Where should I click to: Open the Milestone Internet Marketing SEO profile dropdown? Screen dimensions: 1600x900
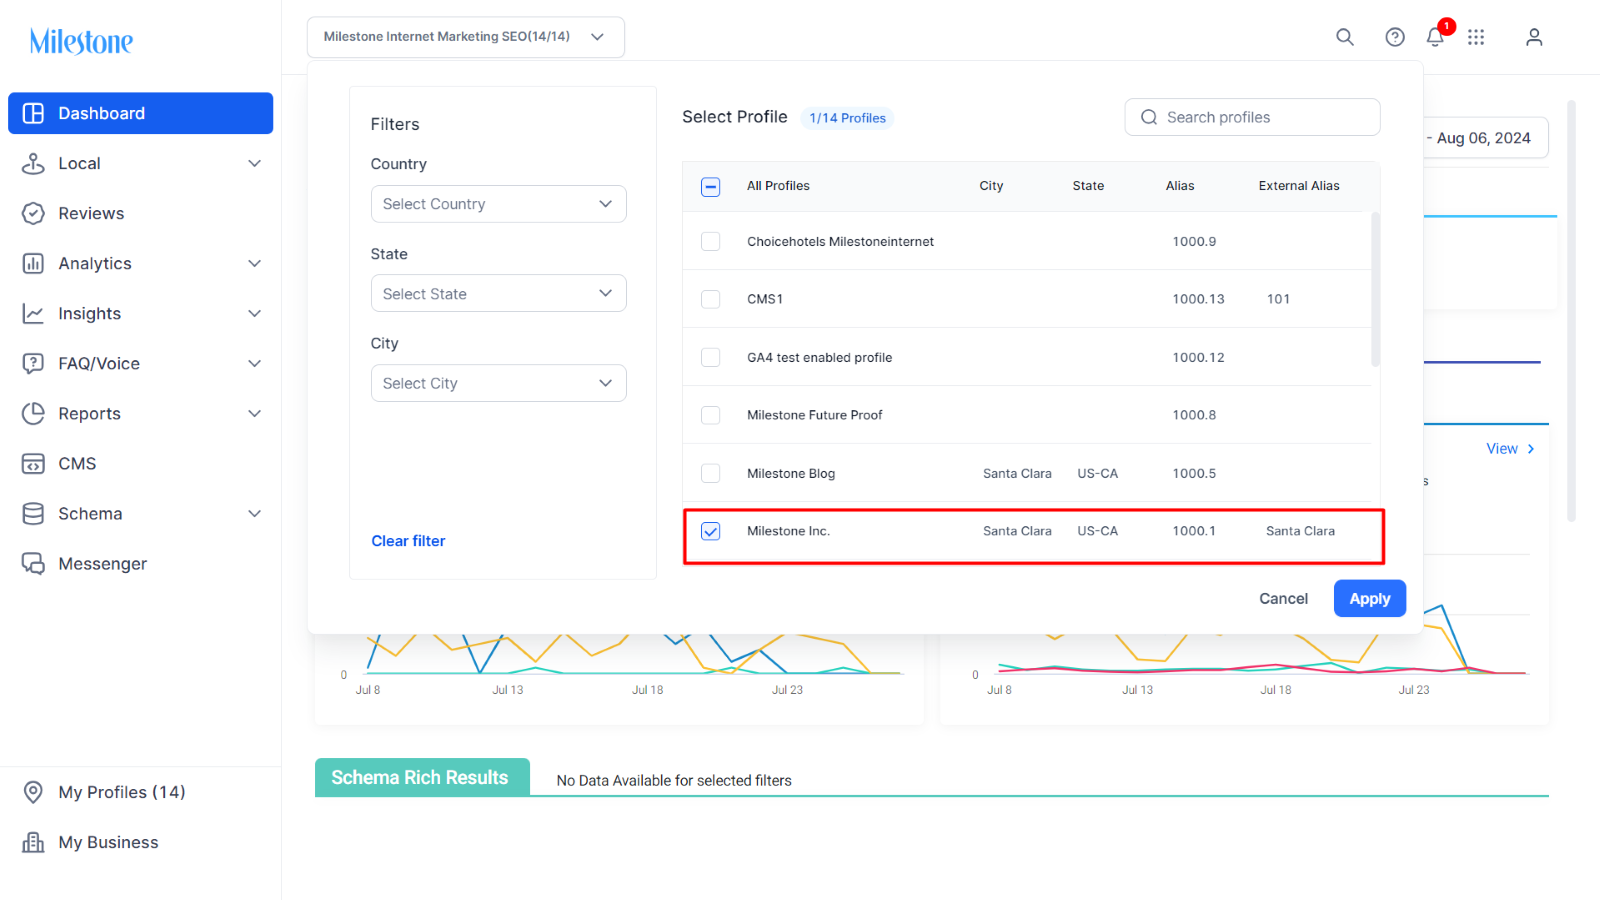coord(466,37)
